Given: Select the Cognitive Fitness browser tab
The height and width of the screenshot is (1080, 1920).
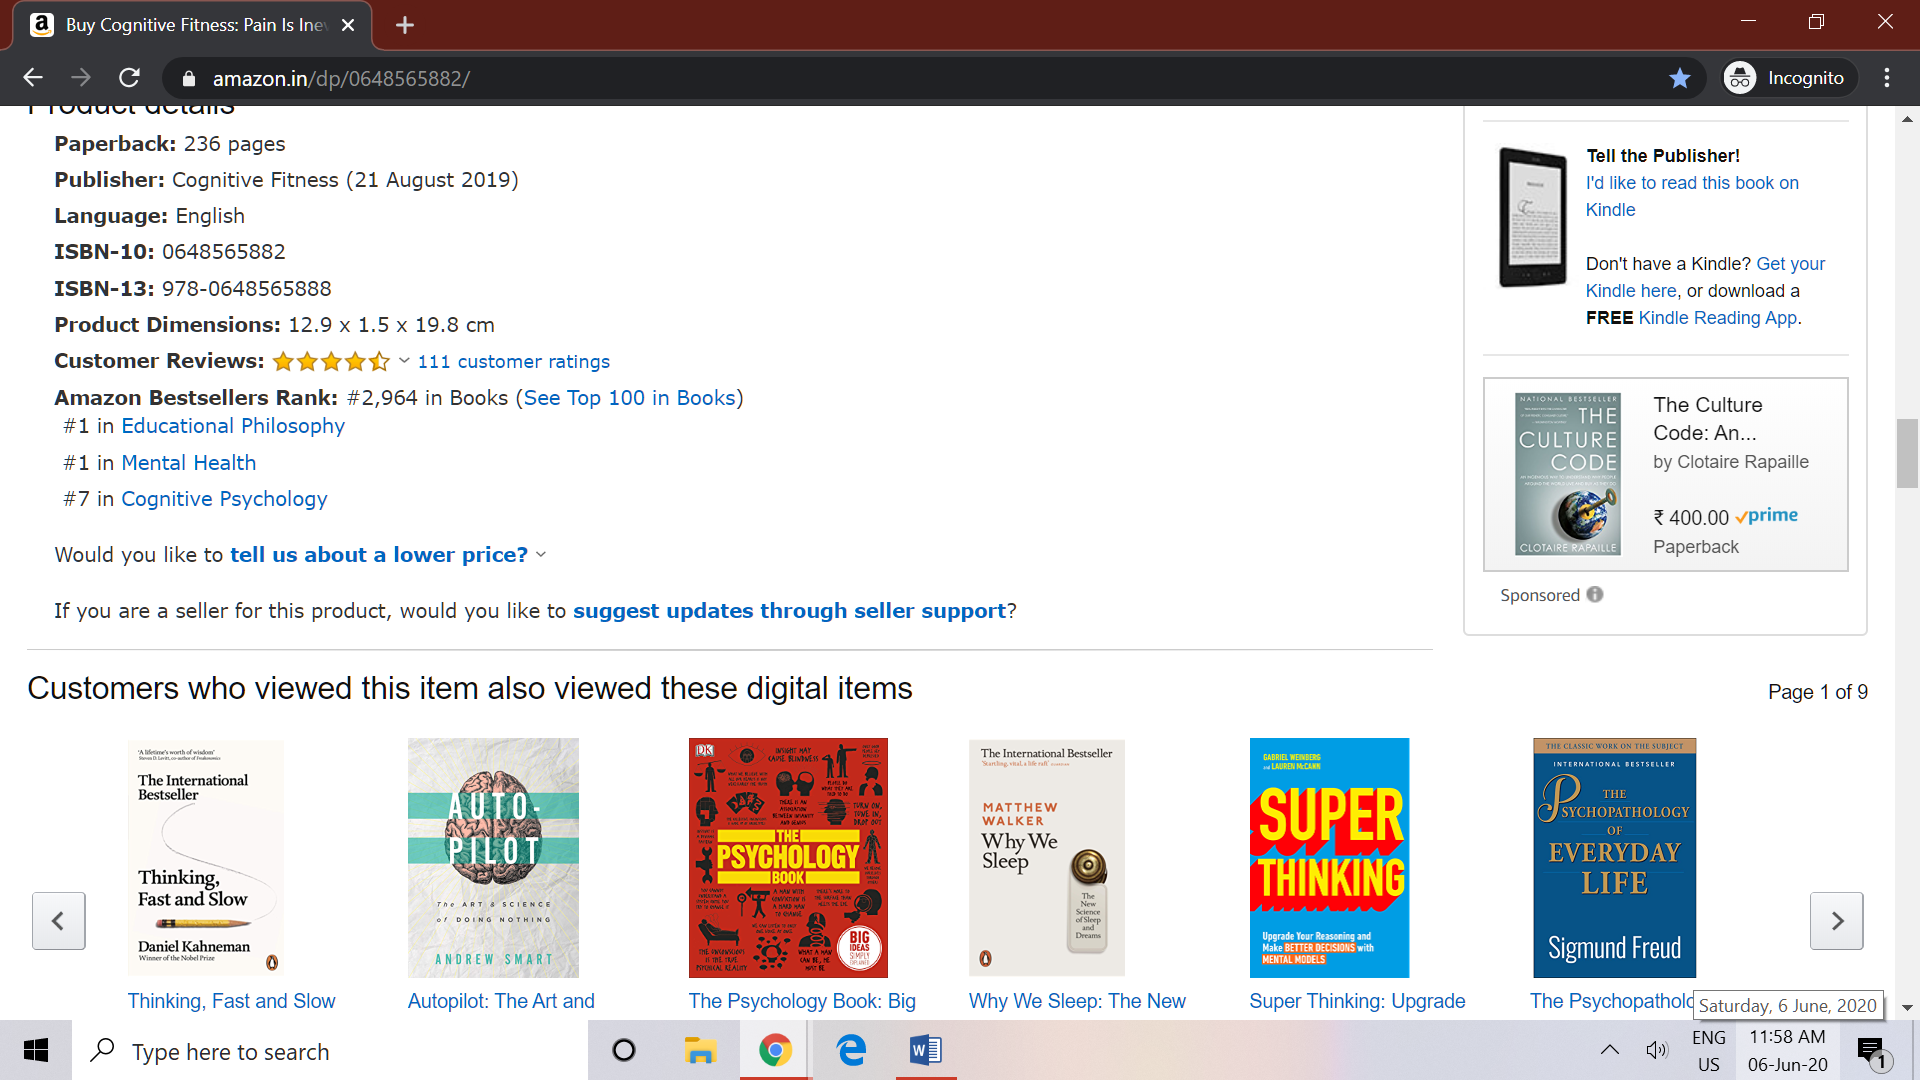Looking at the screenshot, I should pos(192,25).
